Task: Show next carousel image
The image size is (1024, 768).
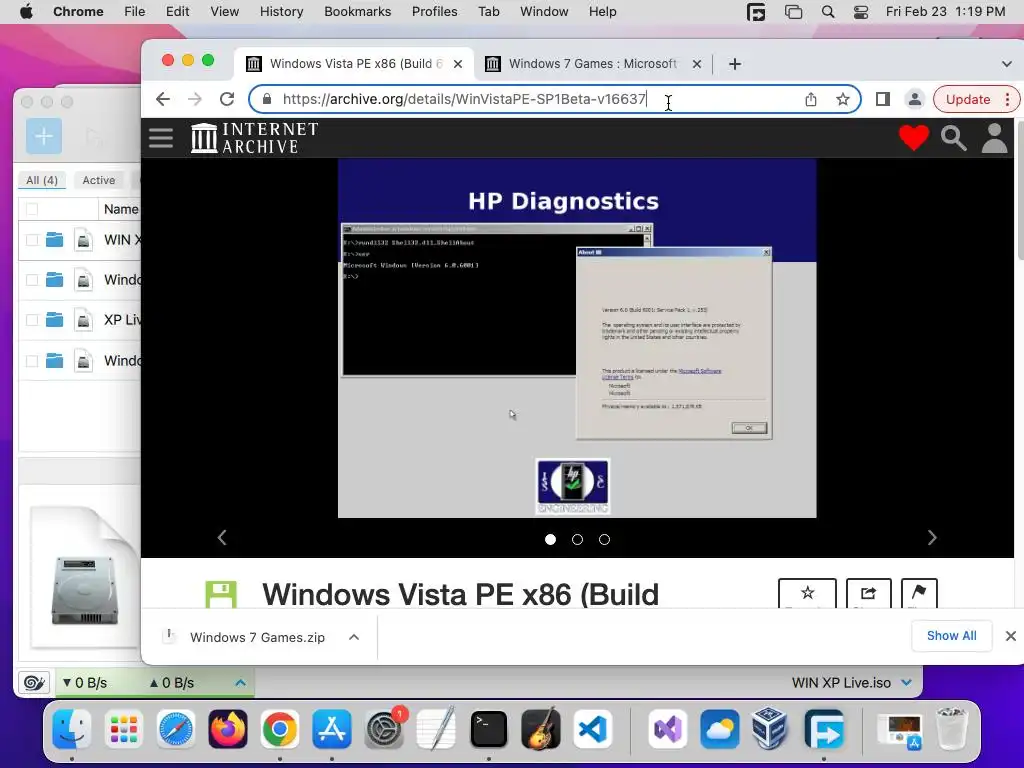Action: (x=932, y=537)
